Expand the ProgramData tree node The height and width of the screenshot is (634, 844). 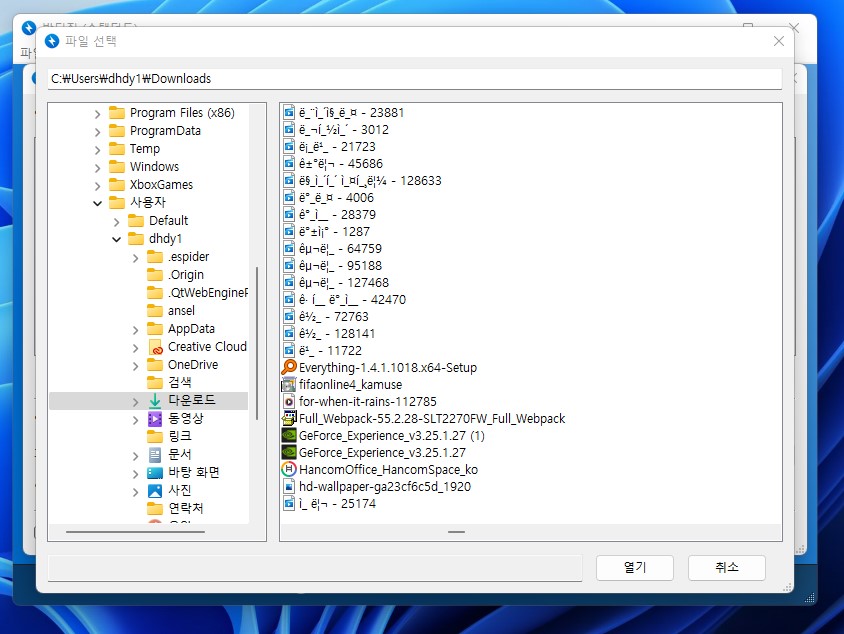click(x=97, y=132)
